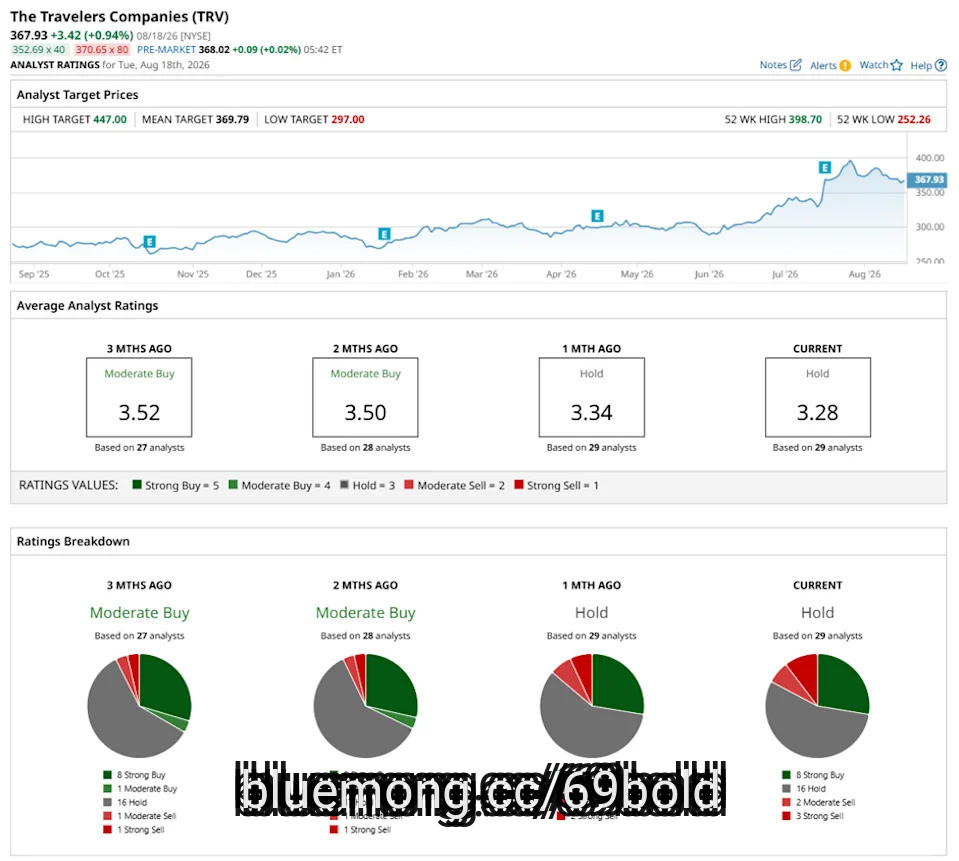Image resolution: width=959 pixels, height=861 pixels.
Task: Open the Notes edit icon
Action: (795, 65)
